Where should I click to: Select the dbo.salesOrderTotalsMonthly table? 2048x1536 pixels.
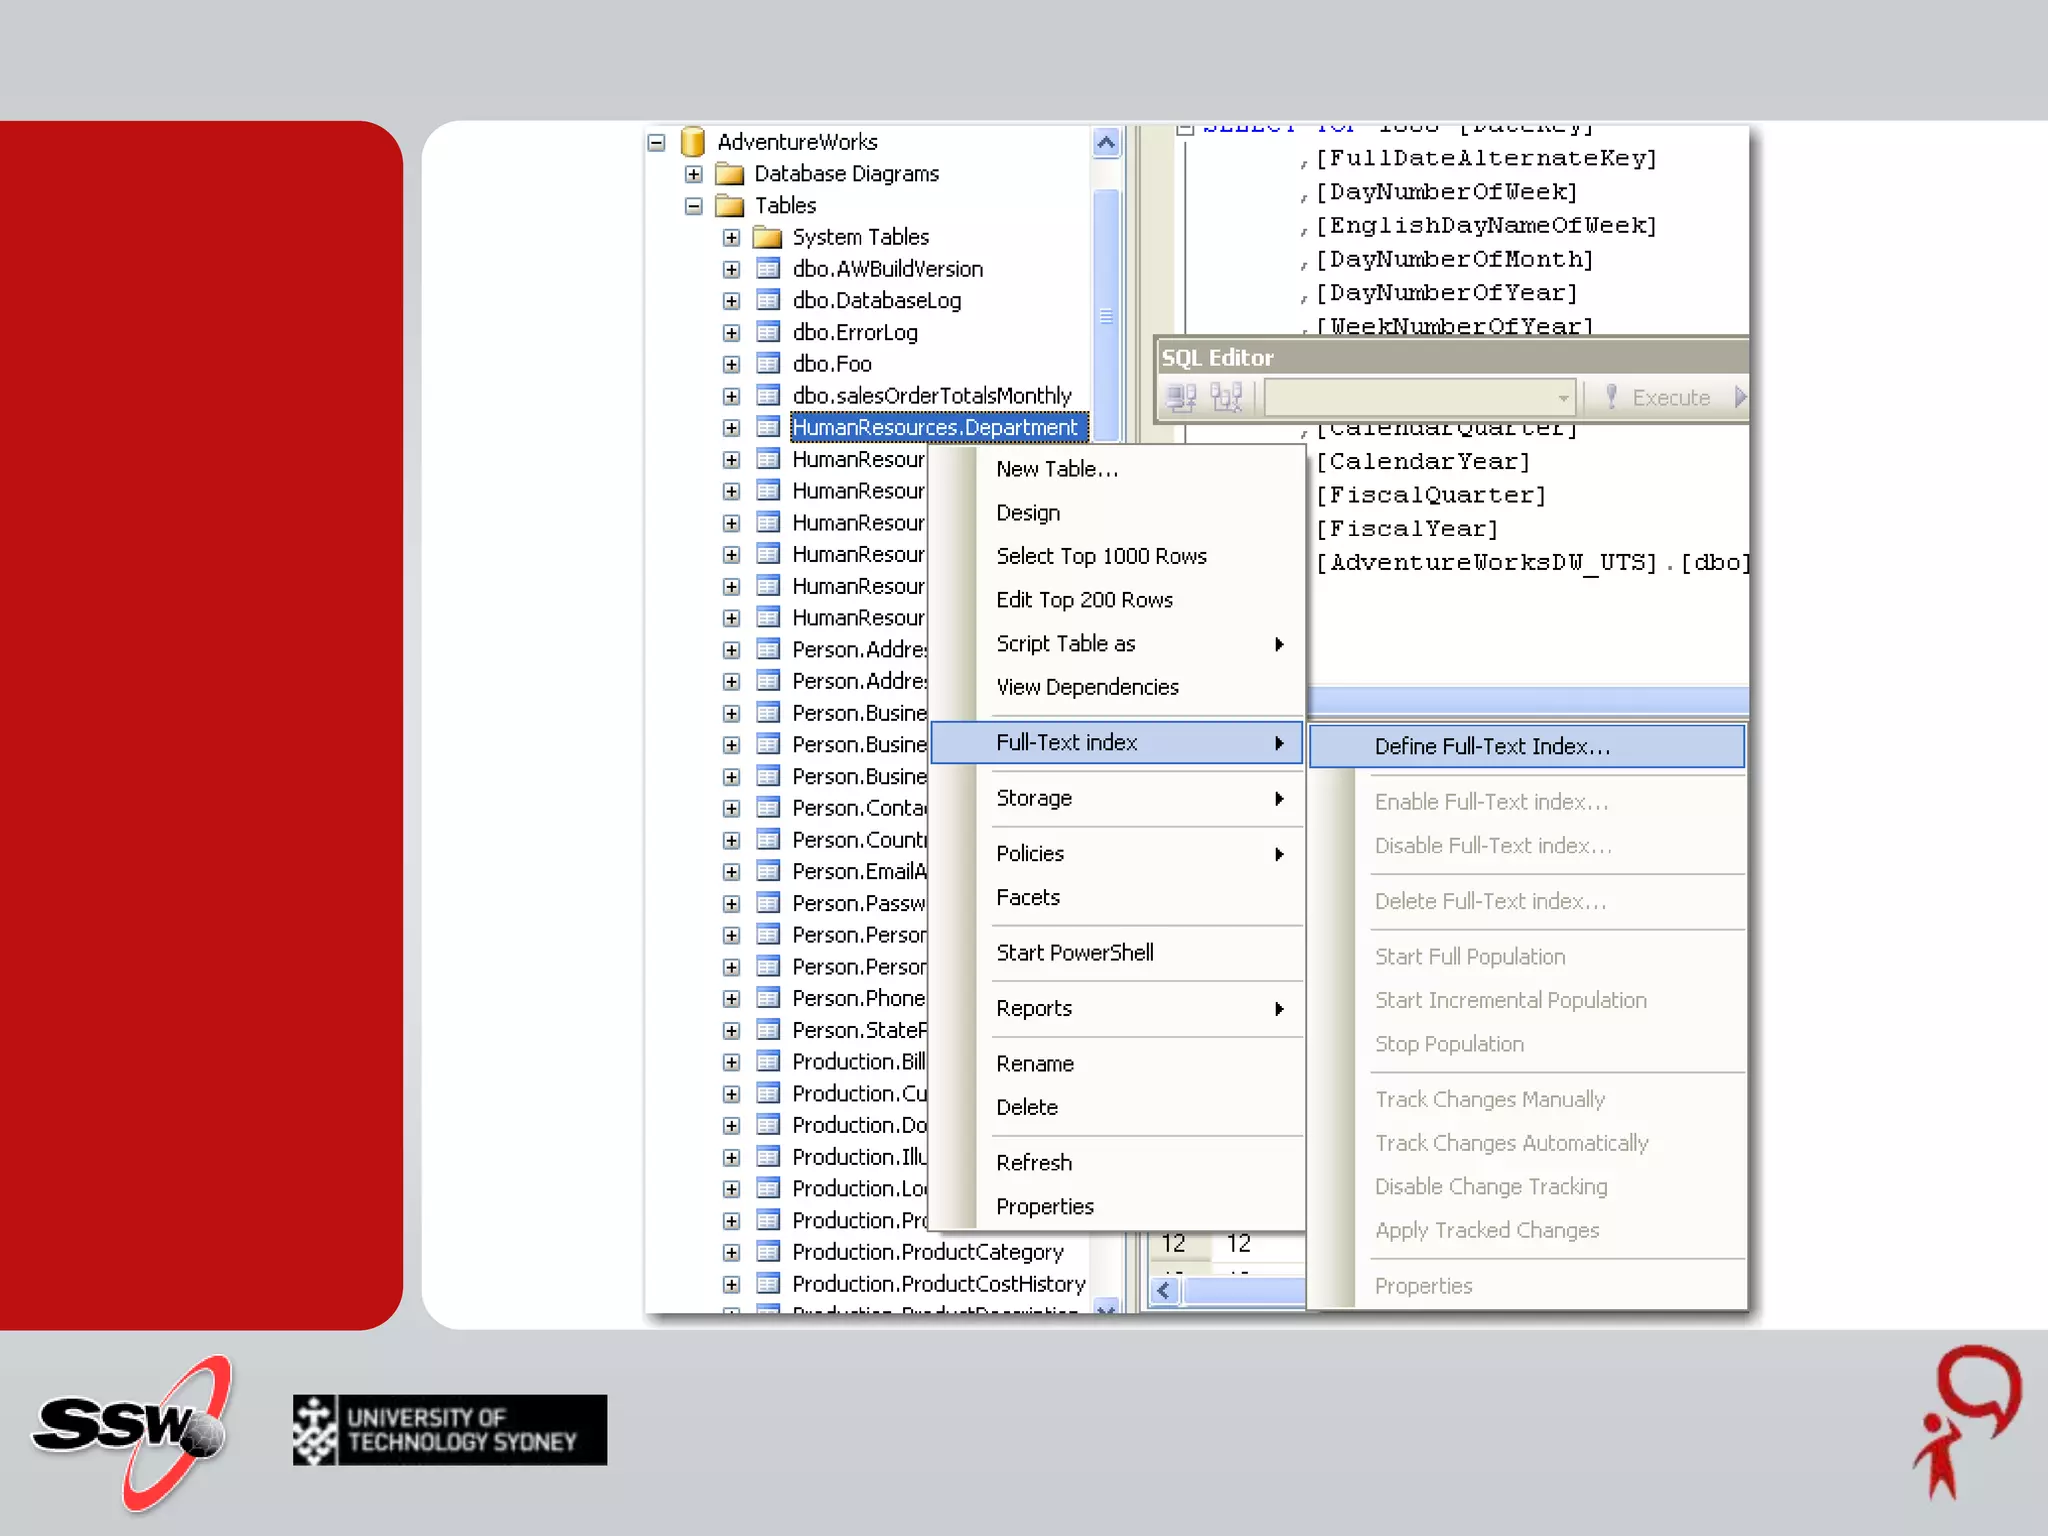point(931,396)
